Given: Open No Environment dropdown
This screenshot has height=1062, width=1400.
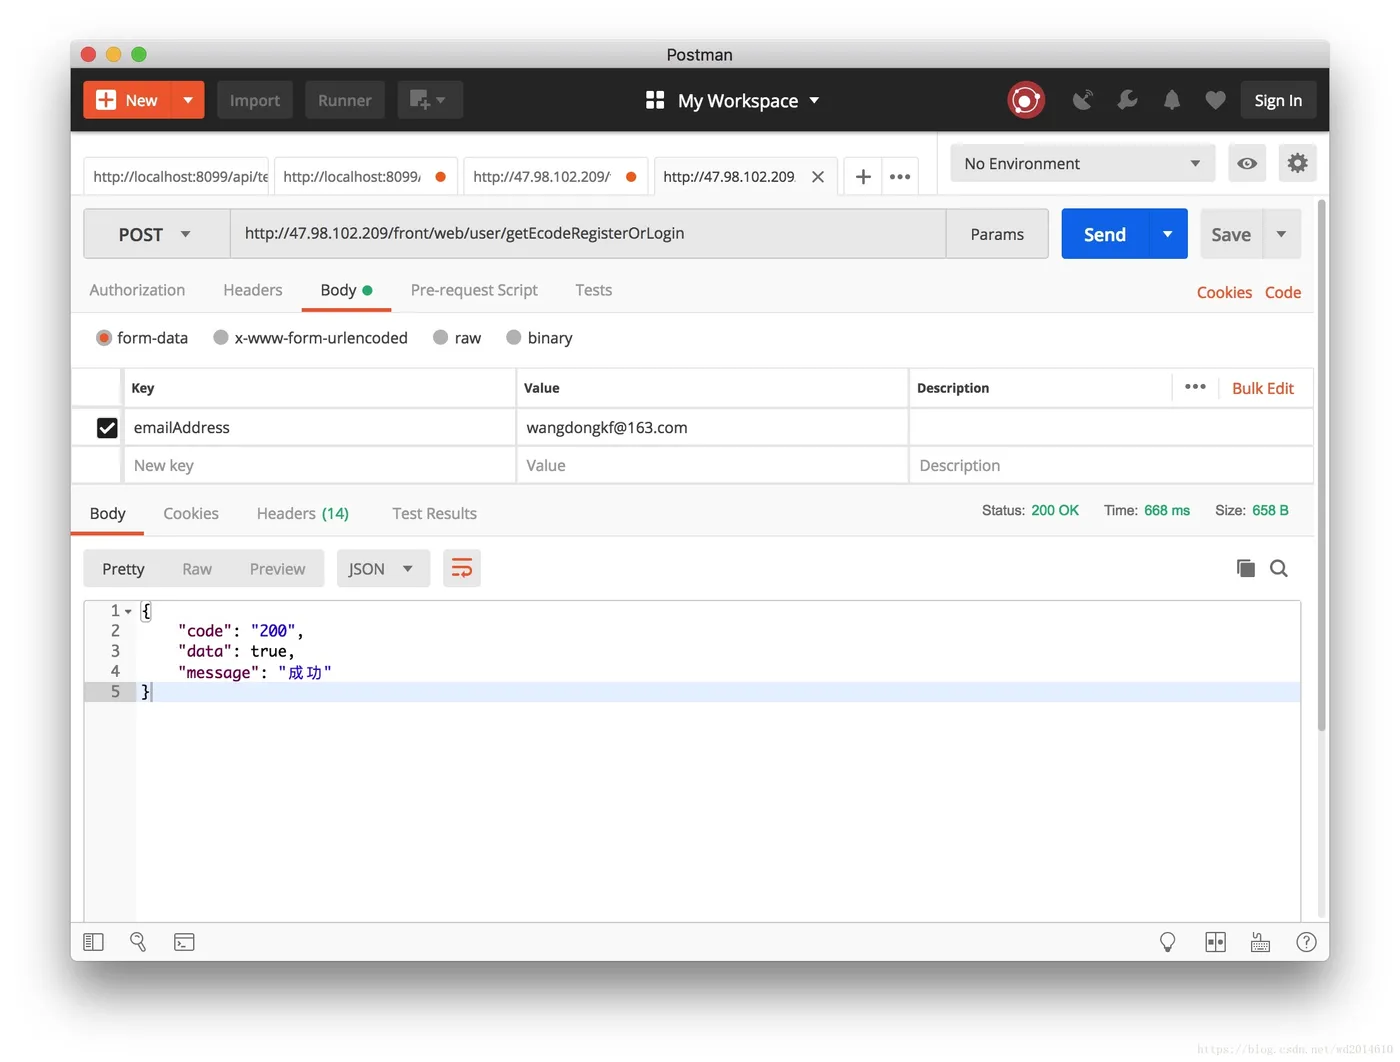Looking at the screenshot, I should point(1083,163).
